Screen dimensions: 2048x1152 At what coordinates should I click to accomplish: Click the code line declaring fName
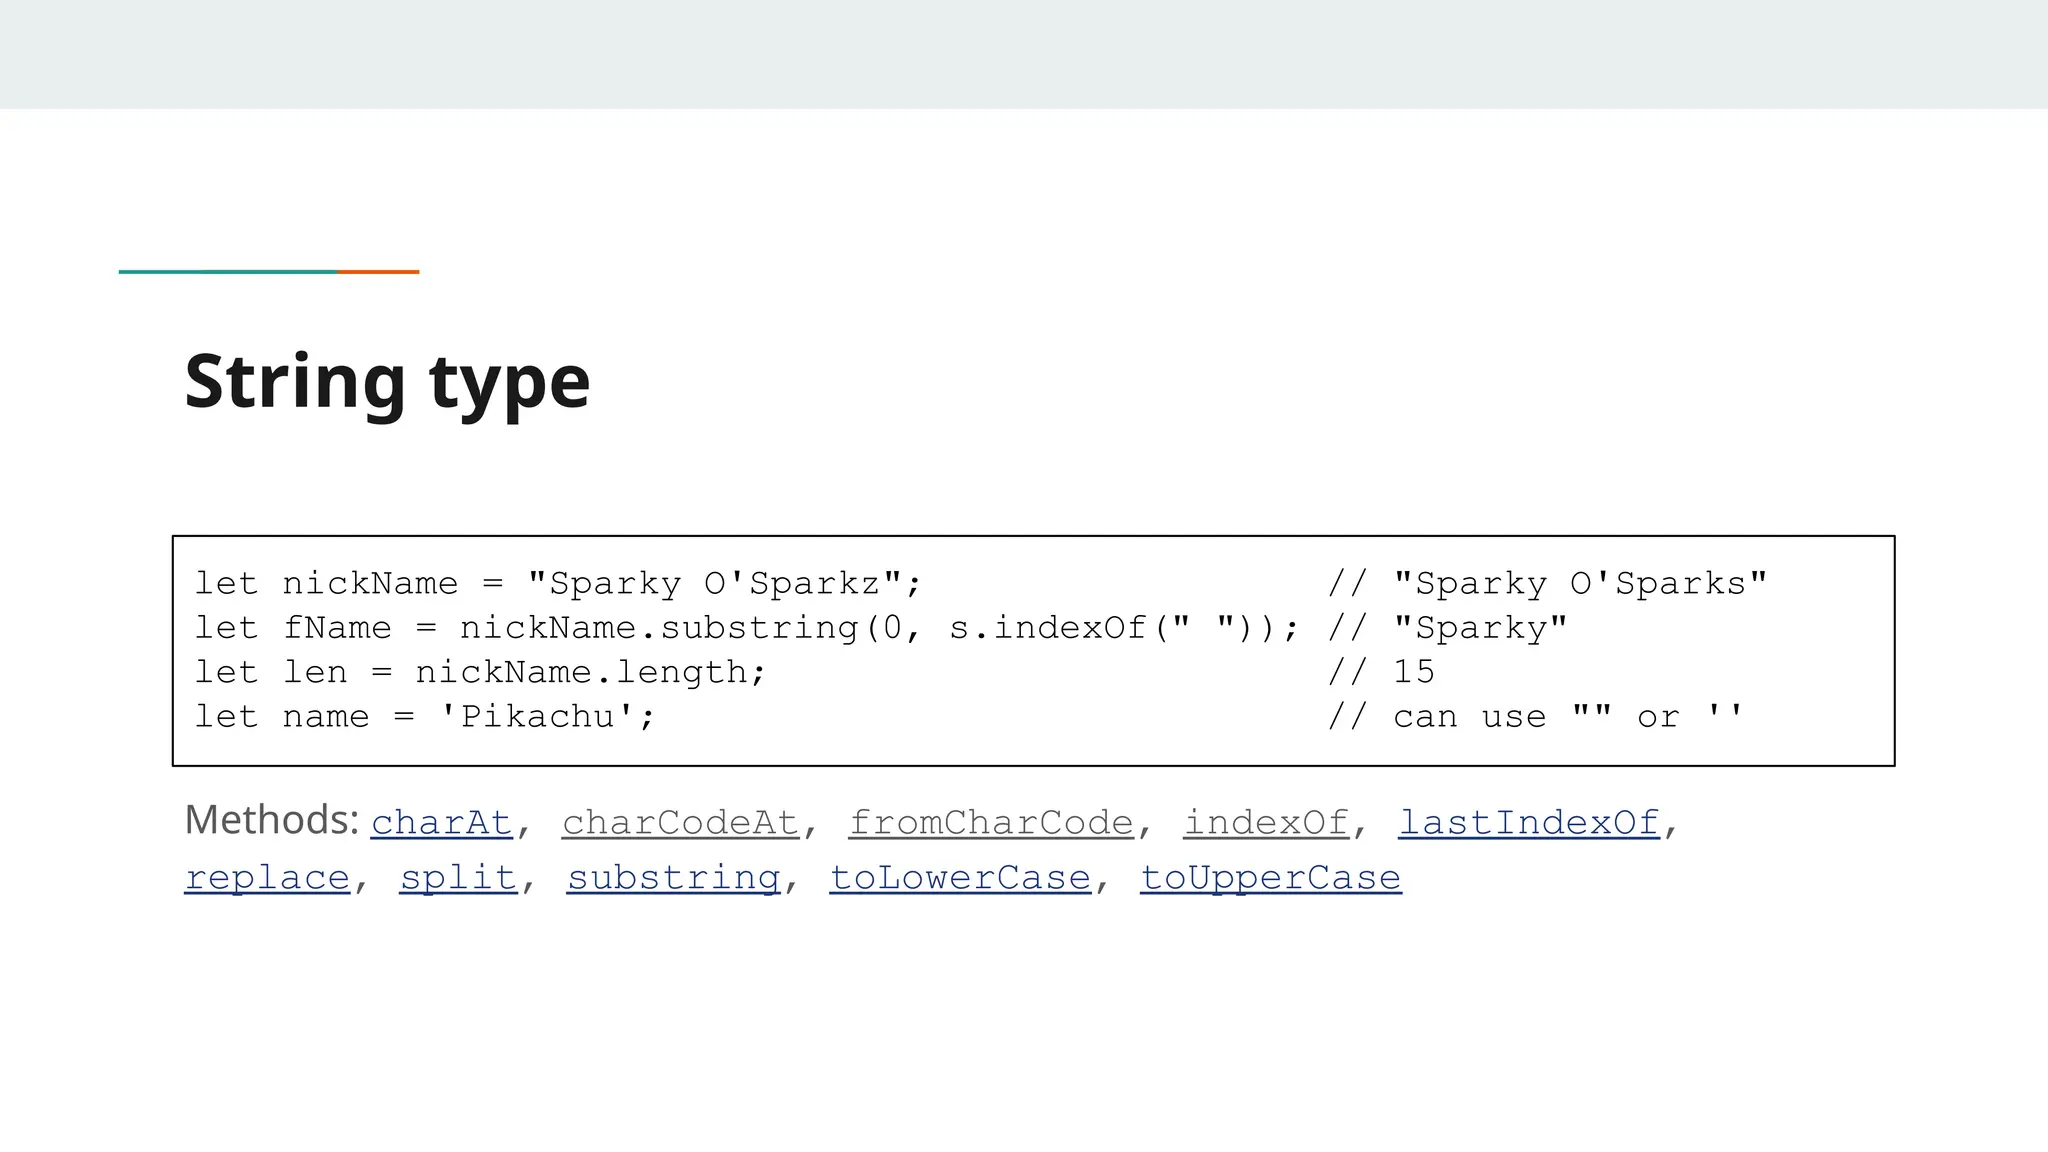[x=747, y=628]
